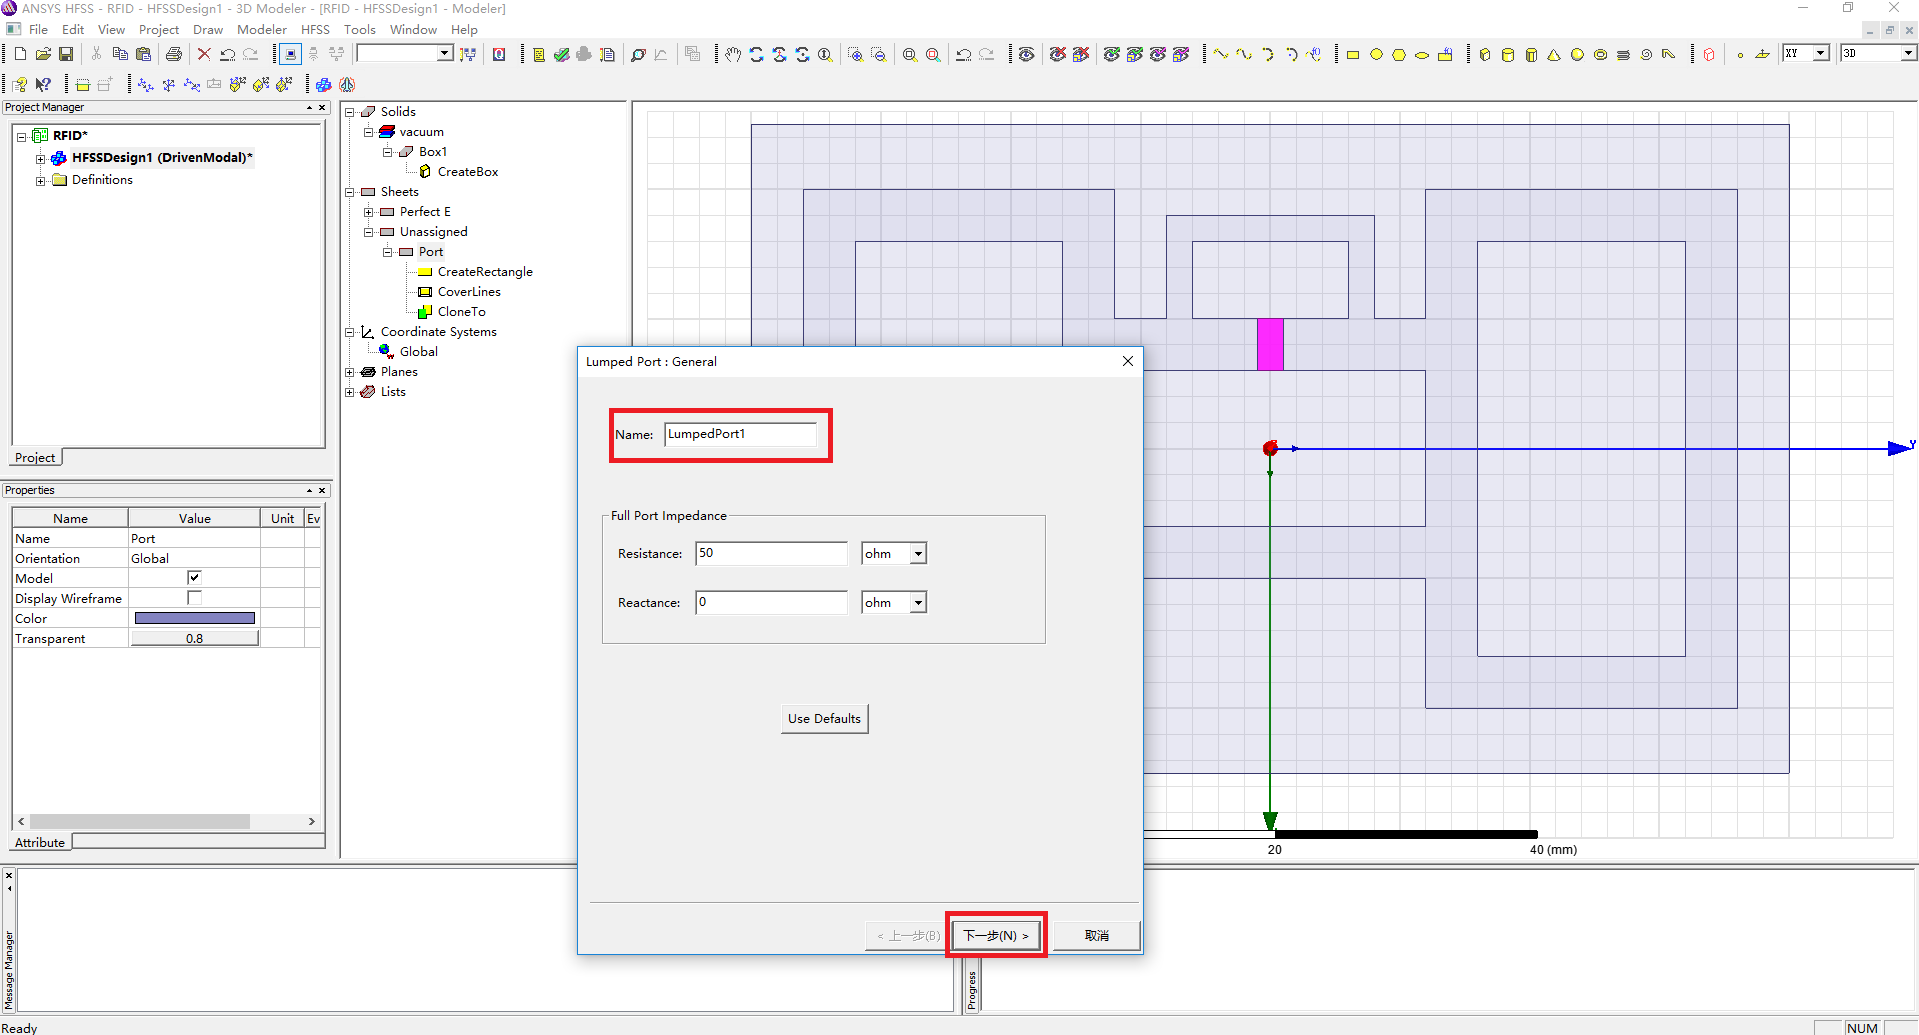Select the Draw Cone tool
Screen dimensions: 1919x1035
pyautogui.click(x=1554, y=54)
